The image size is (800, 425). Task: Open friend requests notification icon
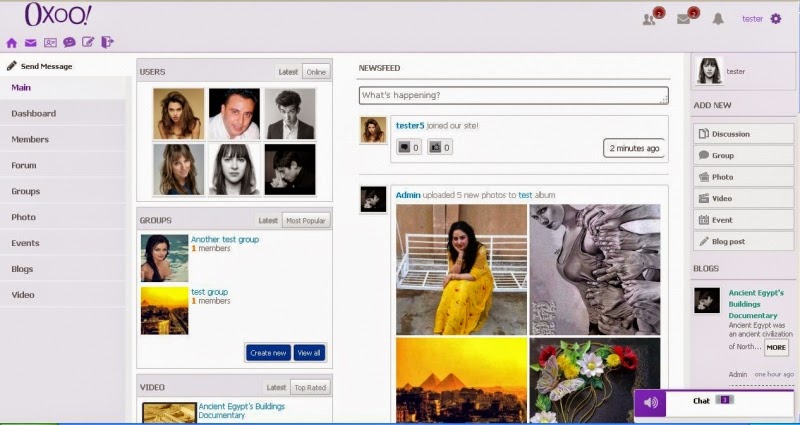651,18
